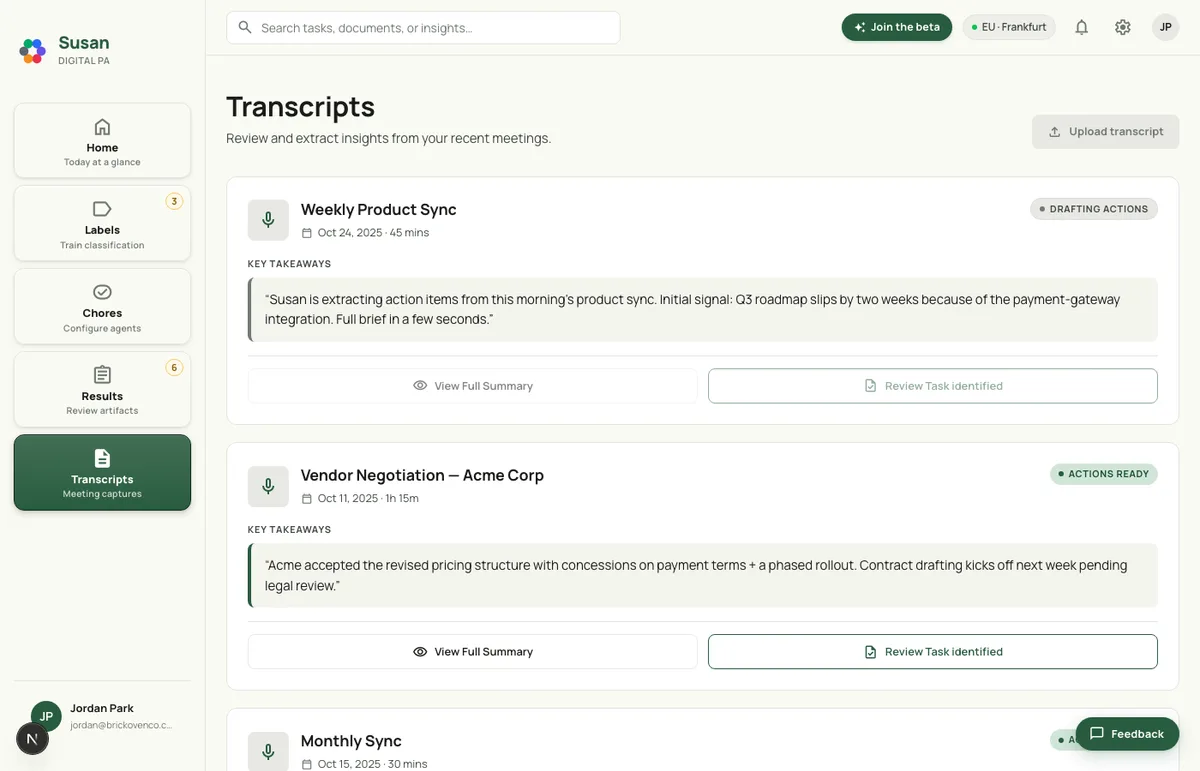The height and width of the screenshot is (771, 1200).
Task: Click the microphone icon for Monthly Sync
Action: (268, 751)
